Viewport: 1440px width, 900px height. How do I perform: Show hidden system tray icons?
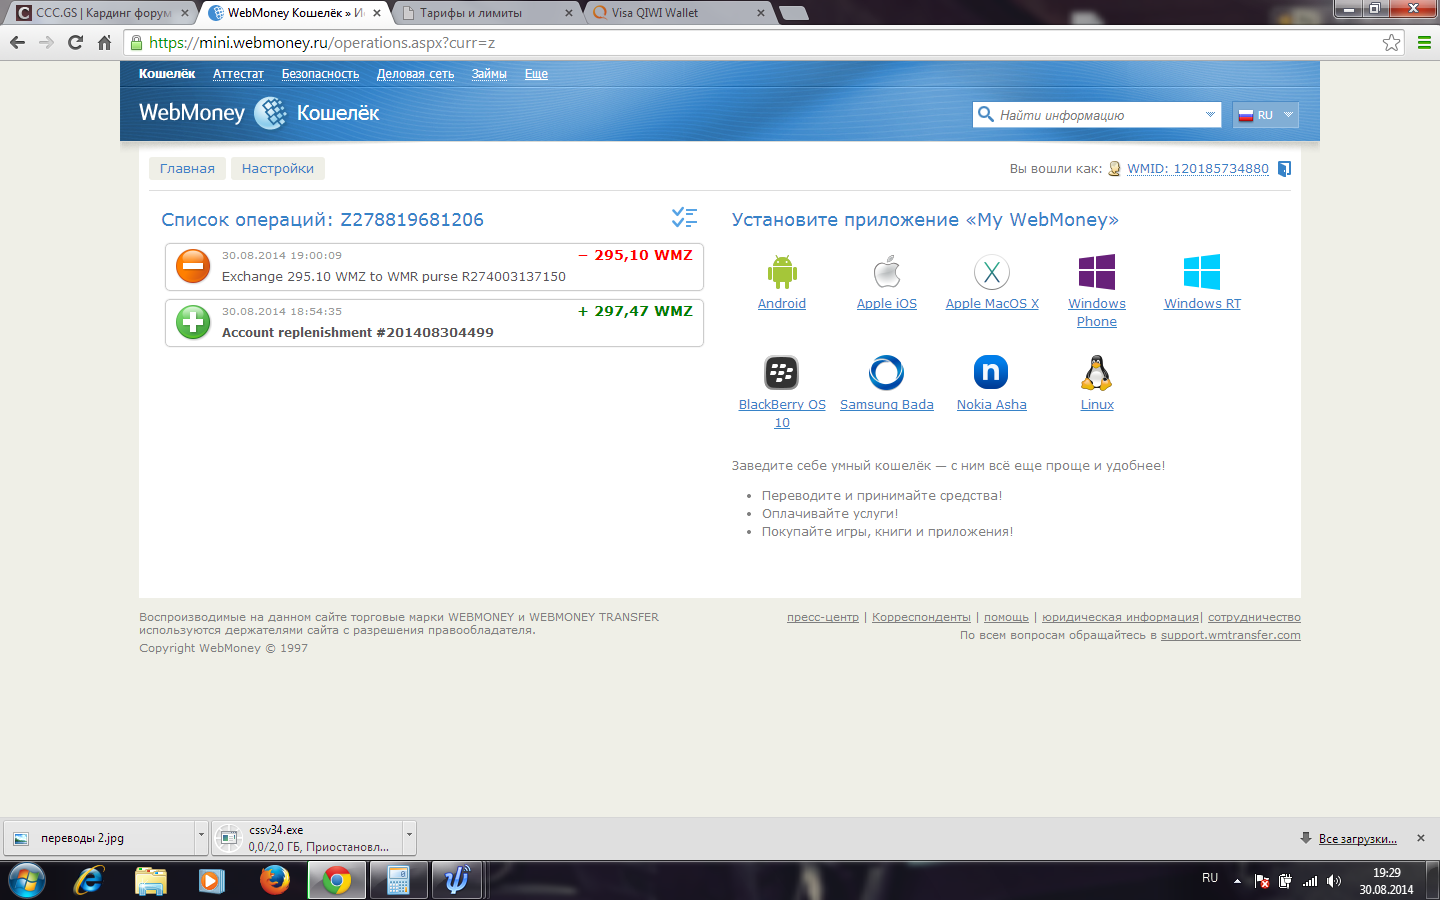click(1237, 881)
